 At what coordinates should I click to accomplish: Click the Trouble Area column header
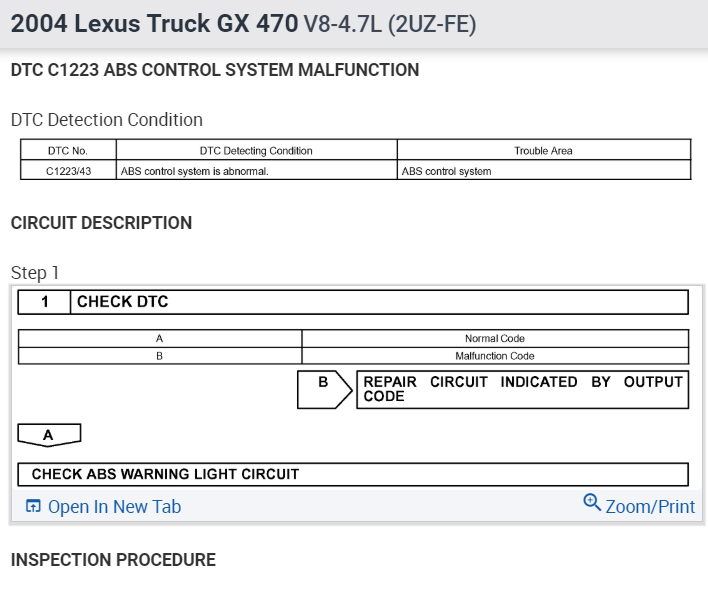pos(543,151)
